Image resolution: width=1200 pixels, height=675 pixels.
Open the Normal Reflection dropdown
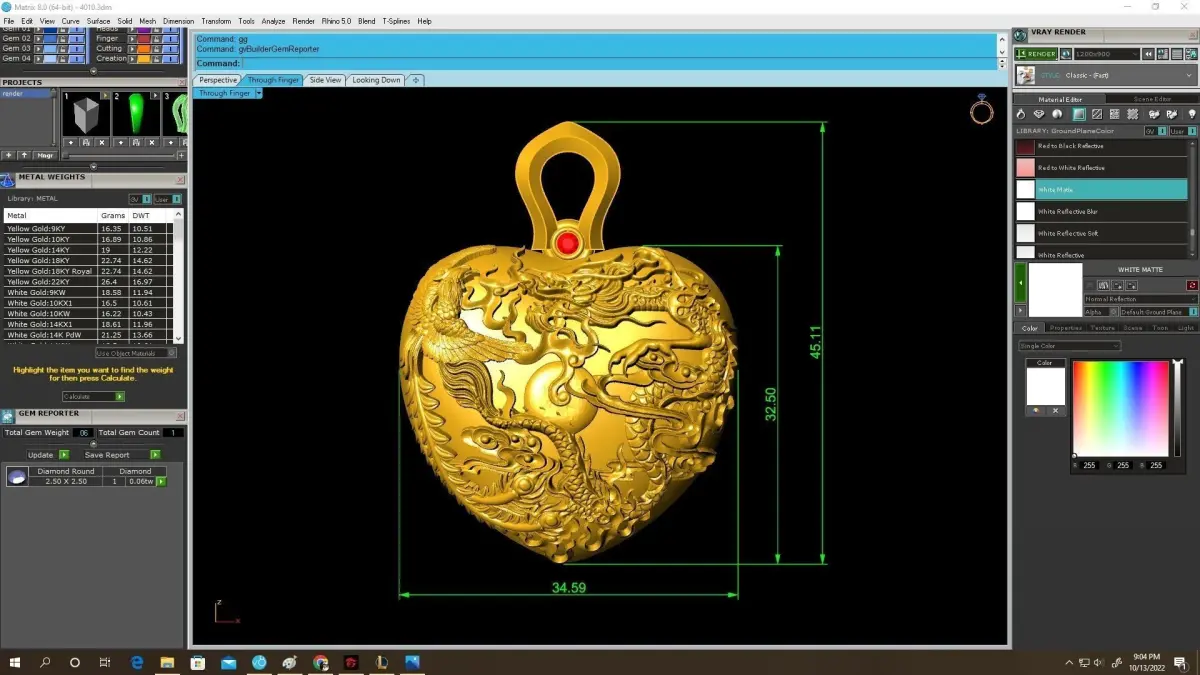pos(1141,299)
